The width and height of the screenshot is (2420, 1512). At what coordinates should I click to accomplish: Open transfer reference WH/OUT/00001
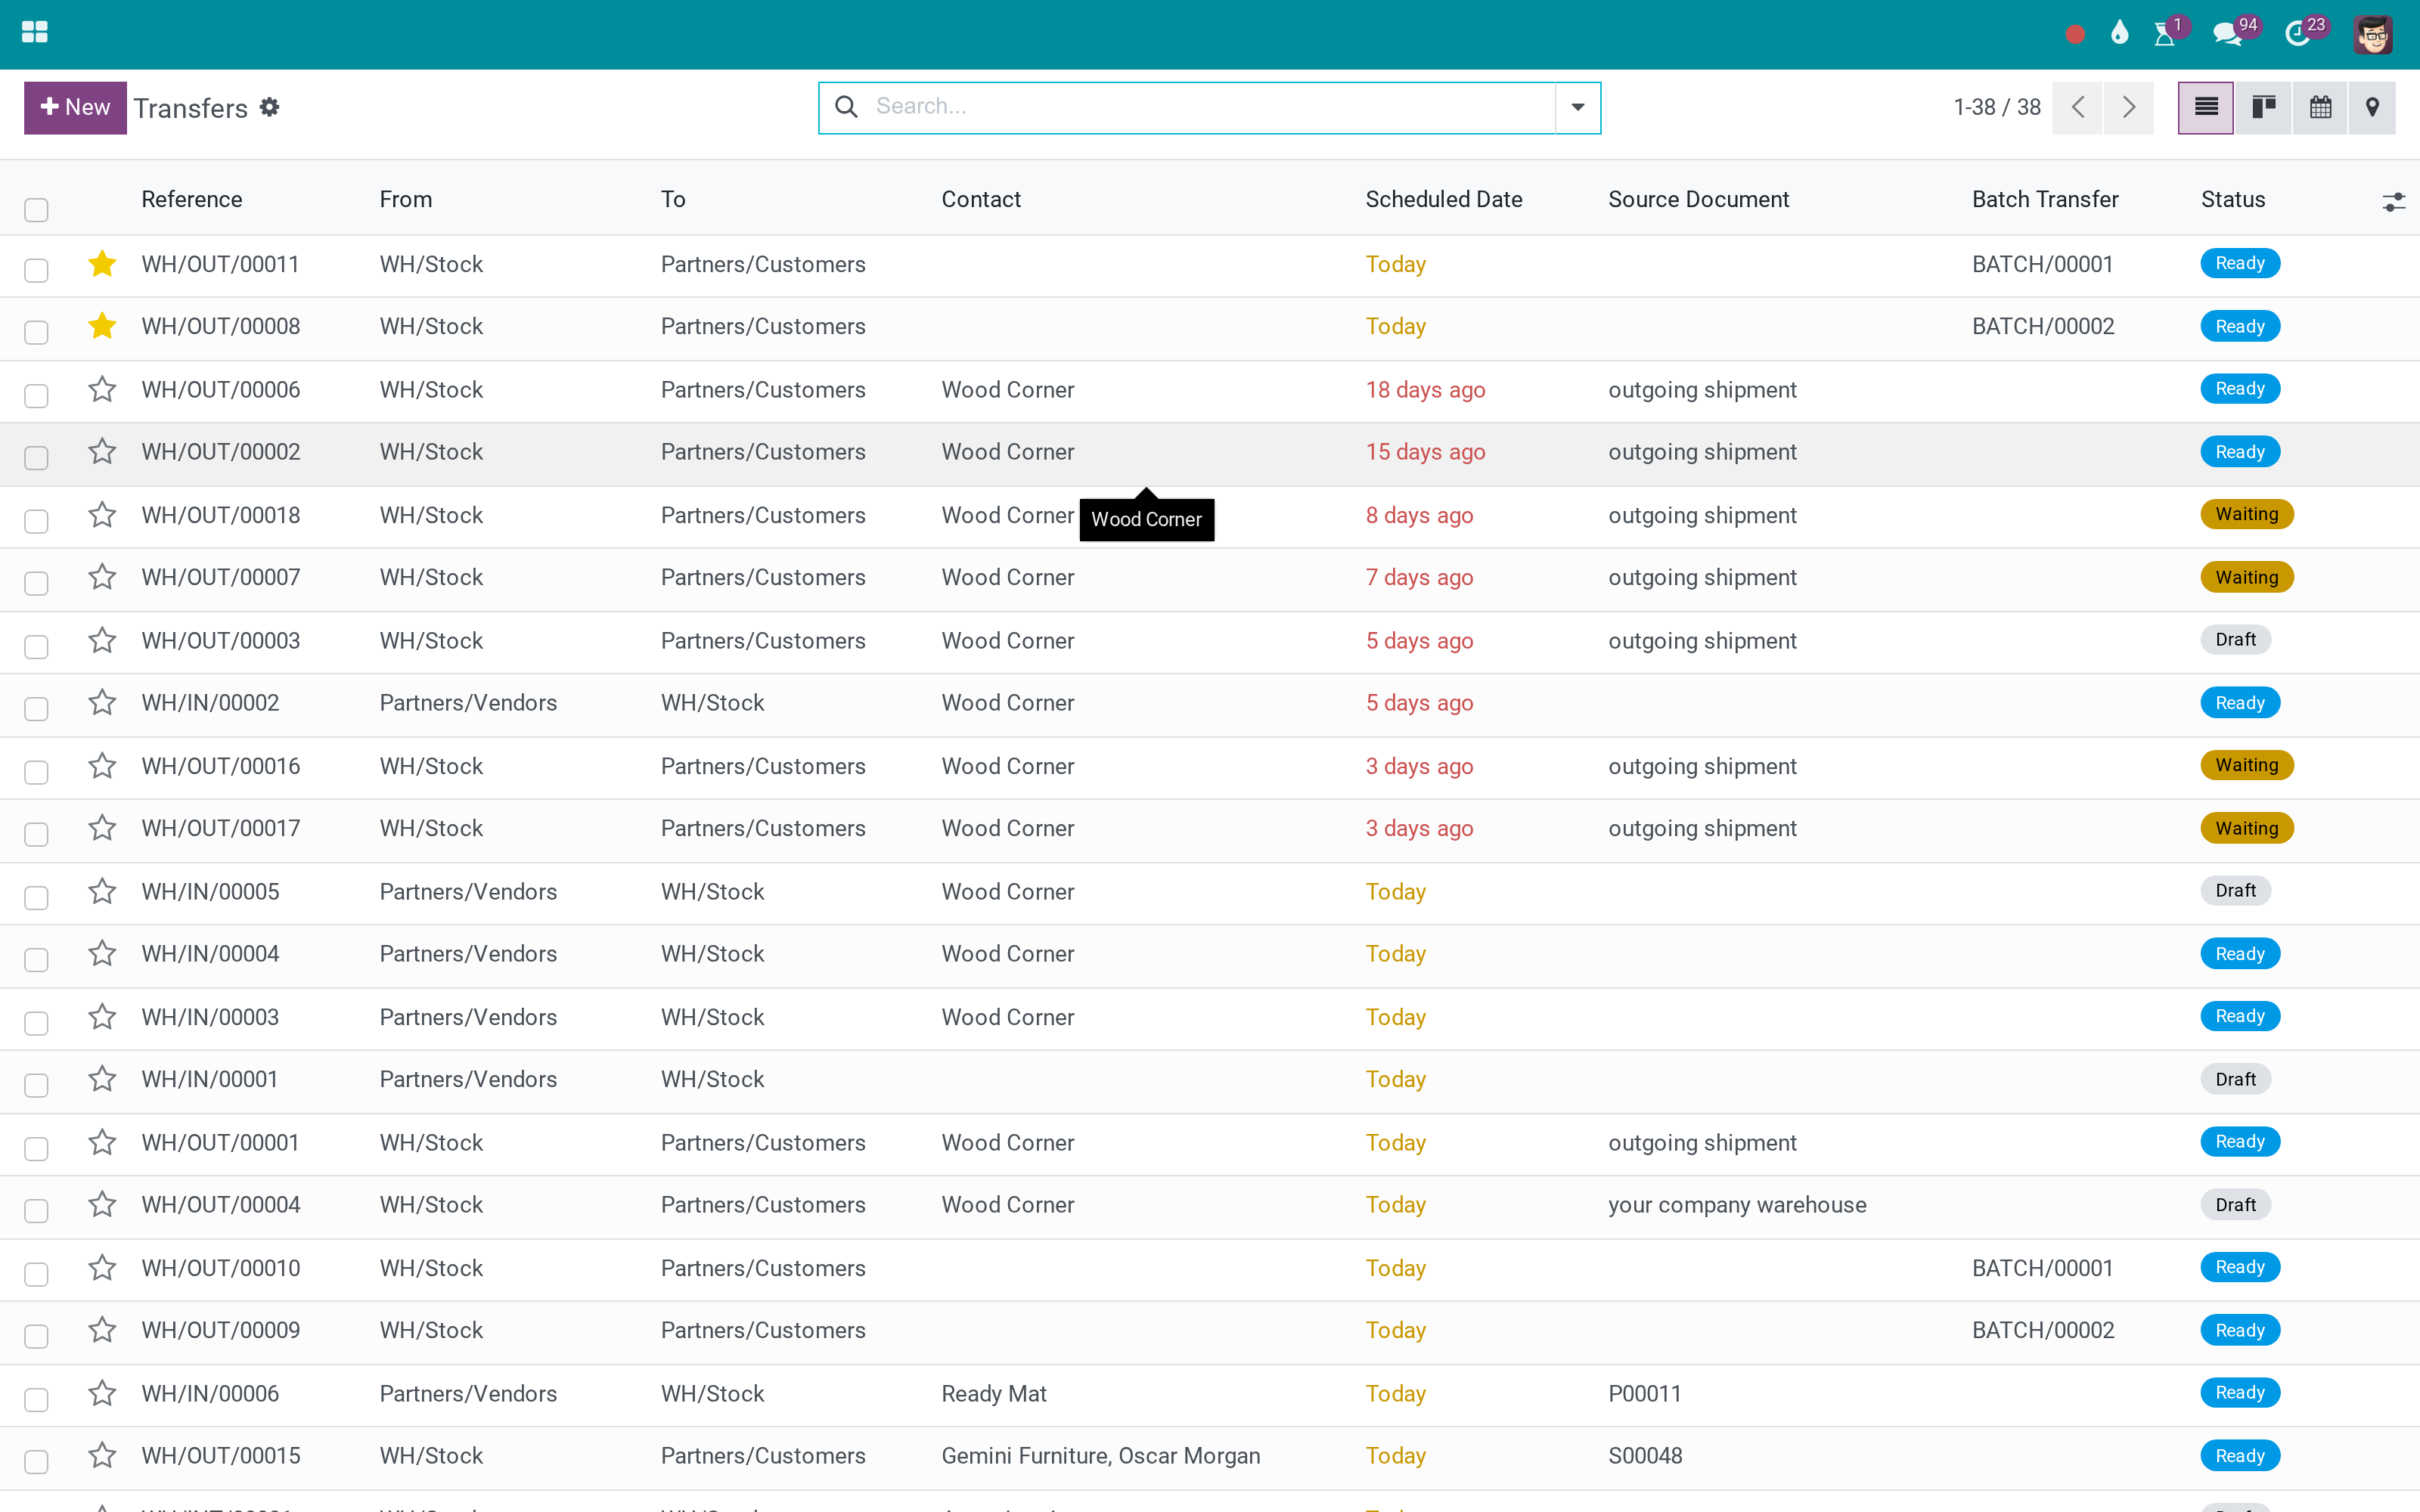[x=220, y=1142]
